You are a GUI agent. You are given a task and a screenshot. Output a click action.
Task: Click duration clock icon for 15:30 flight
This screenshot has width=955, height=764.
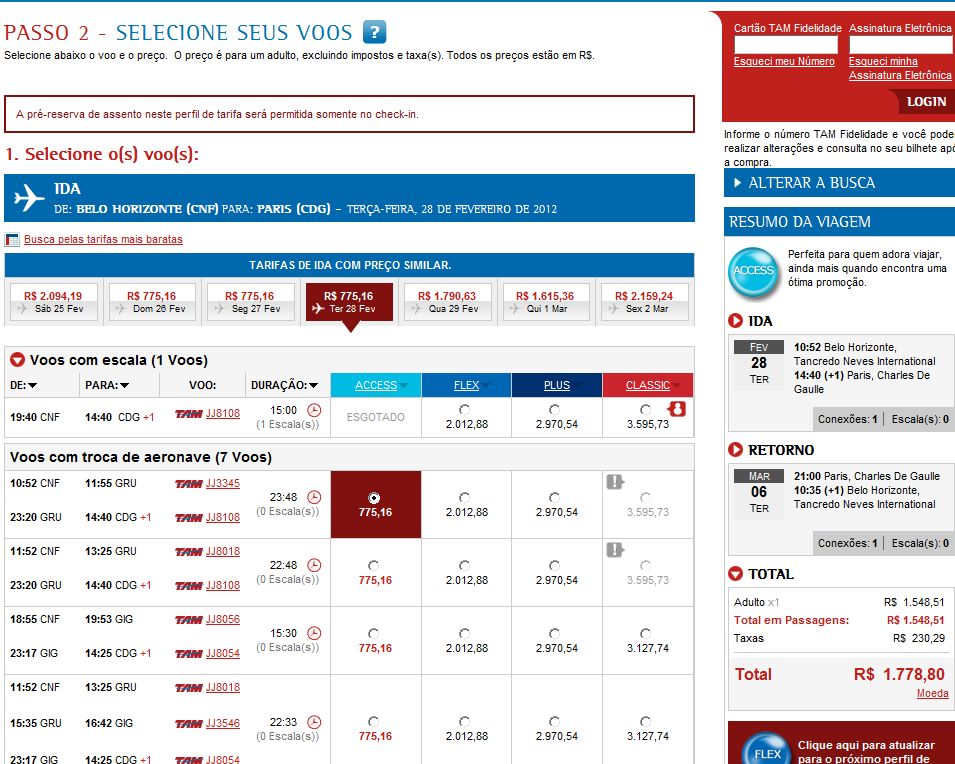(314, 633)
